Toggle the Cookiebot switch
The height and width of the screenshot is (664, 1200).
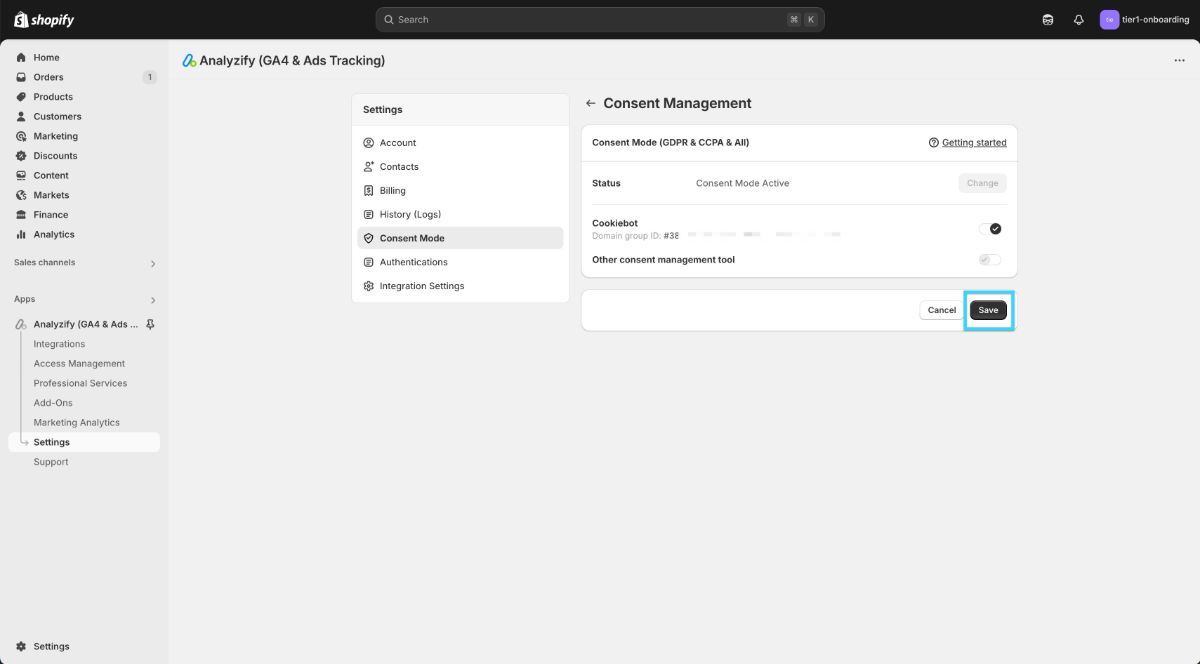990,229
